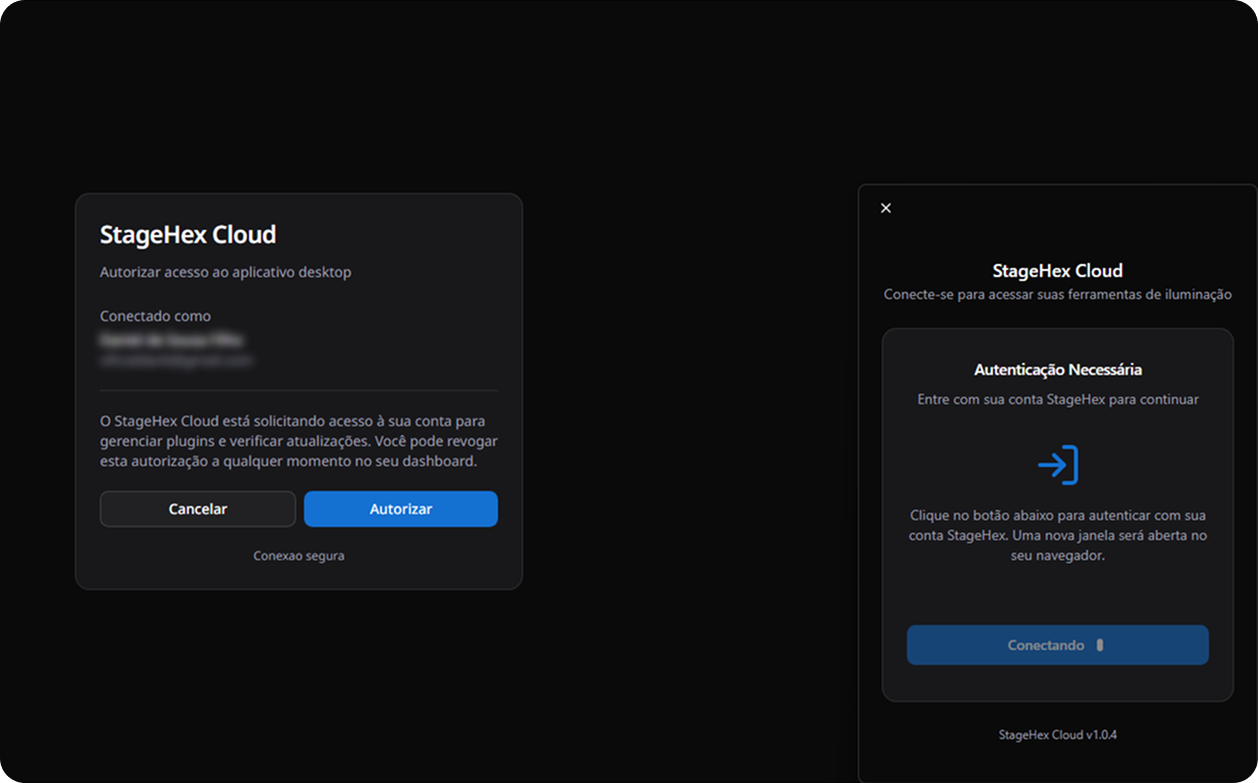Viewport: 1258px width, 783px height.
Task: Click the Conectado como label
Action: click(x=155, y=316)
